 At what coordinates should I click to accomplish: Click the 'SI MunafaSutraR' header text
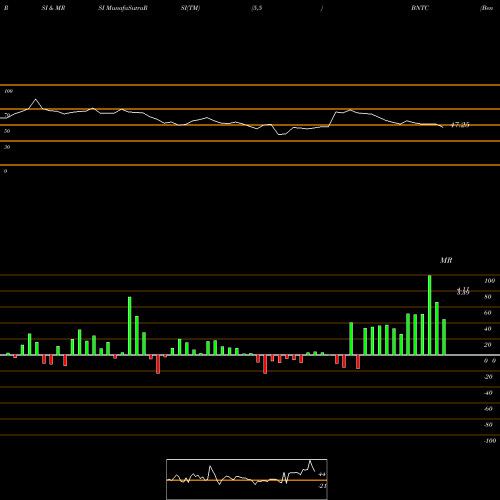(x=123, y=8)
